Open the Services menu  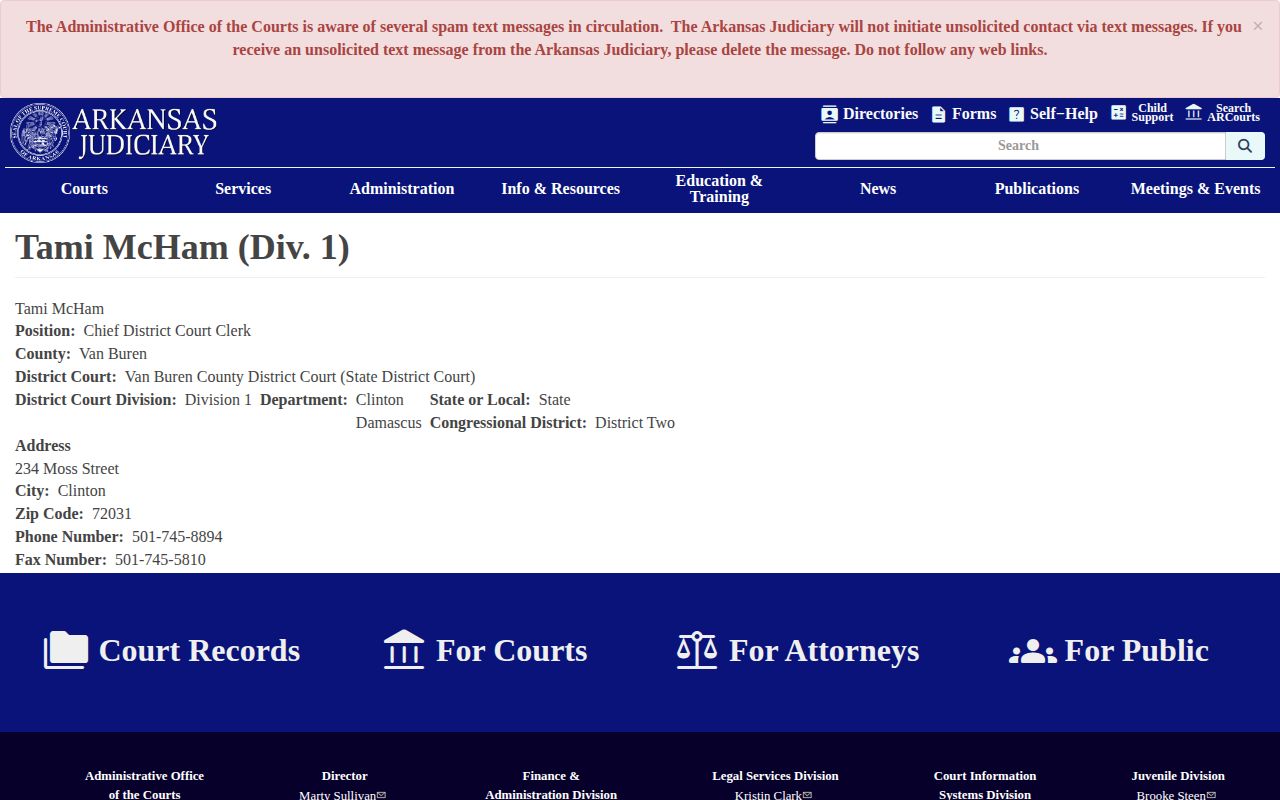[243, 189]
